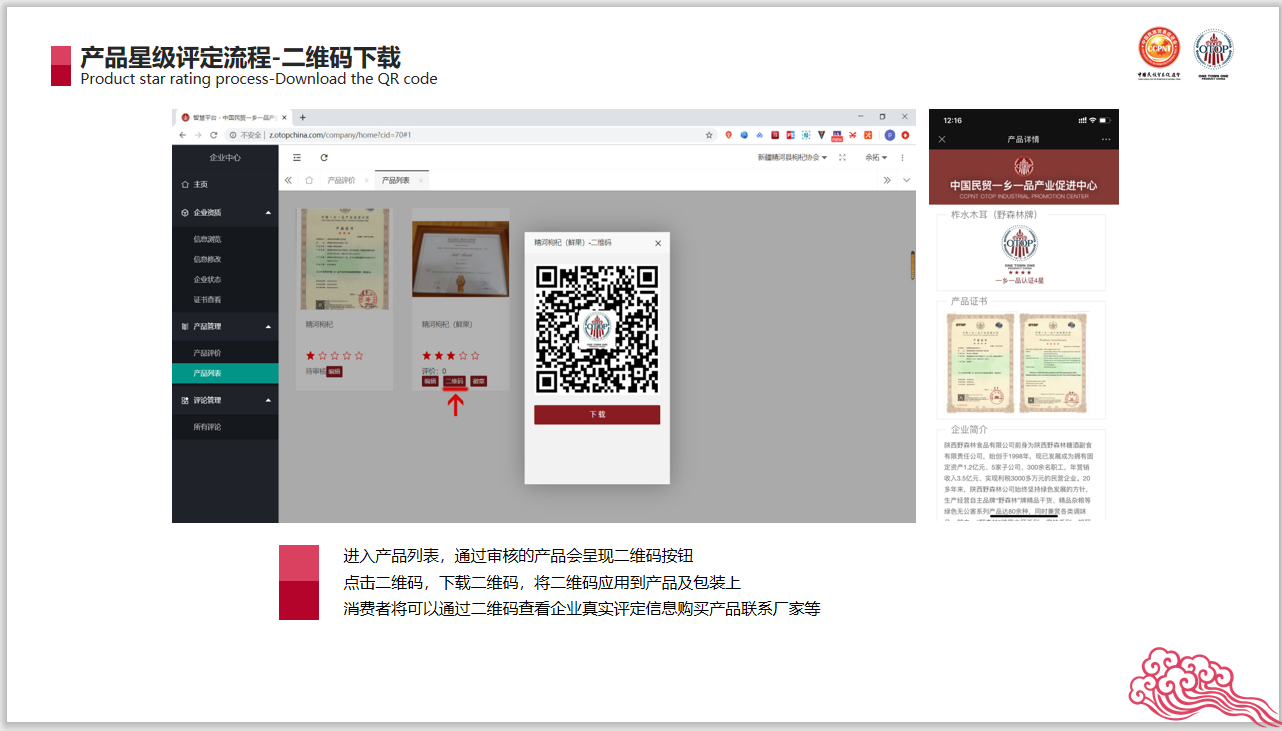Image resolution: width=1282 pixels, height=731 pixels.
Task: Click the One Town One Product logo
Action: 1214,54
